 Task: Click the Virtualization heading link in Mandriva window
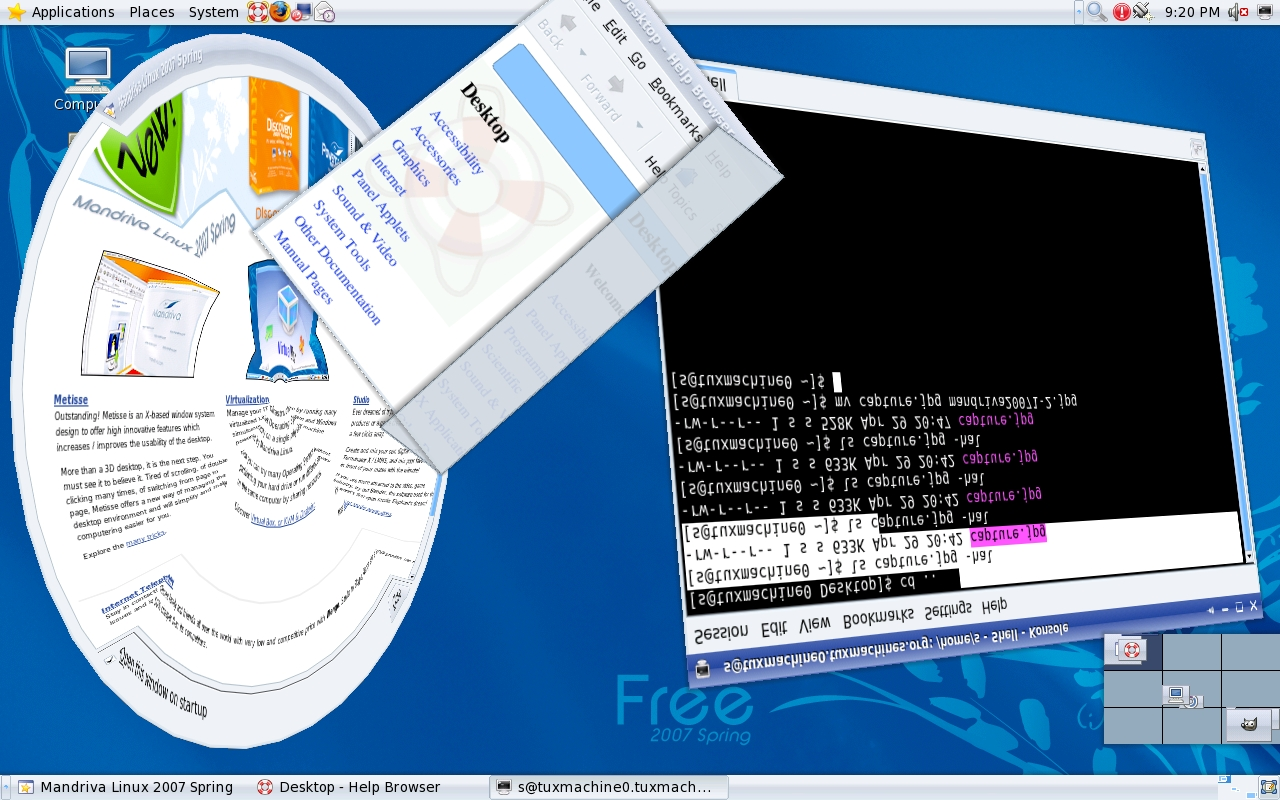pyautogui.click(x=247, y=398)
